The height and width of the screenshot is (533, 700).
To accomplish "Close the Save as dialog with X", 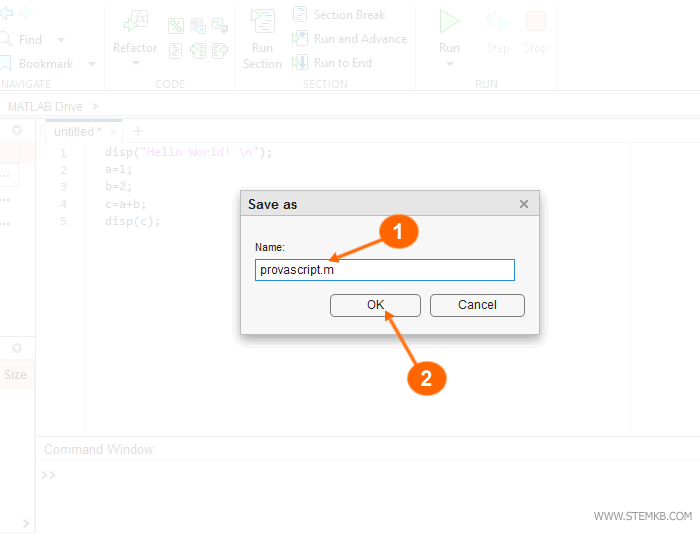I will 523,204.
